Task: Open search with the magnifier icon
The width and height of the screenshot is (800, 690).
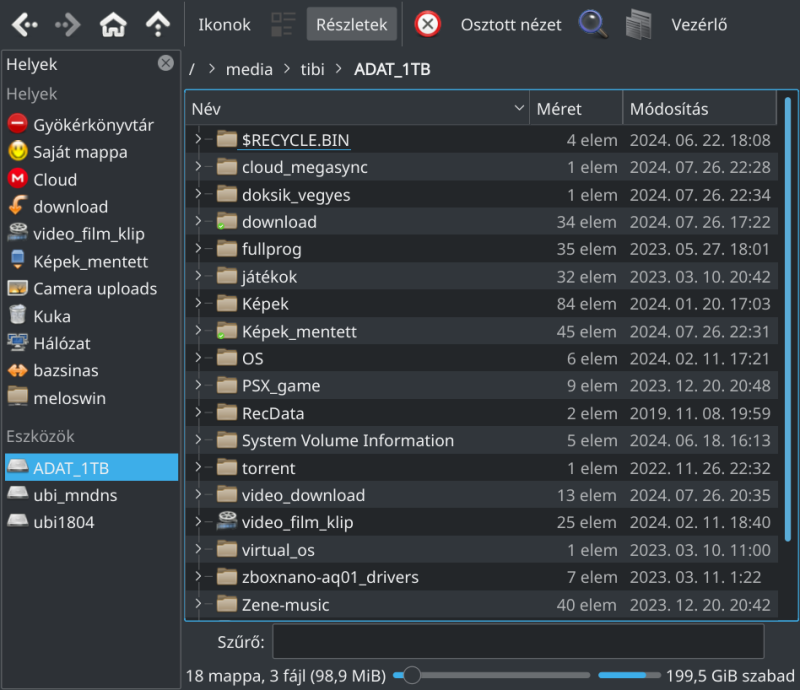Action: tap(593, 24)
